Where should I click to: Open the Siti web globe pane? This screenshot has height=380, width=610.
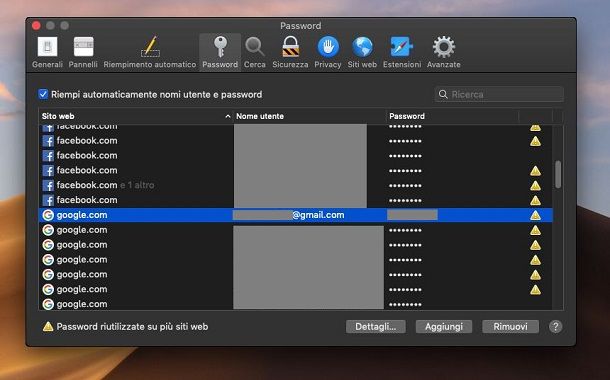click(x=362, y=53)
